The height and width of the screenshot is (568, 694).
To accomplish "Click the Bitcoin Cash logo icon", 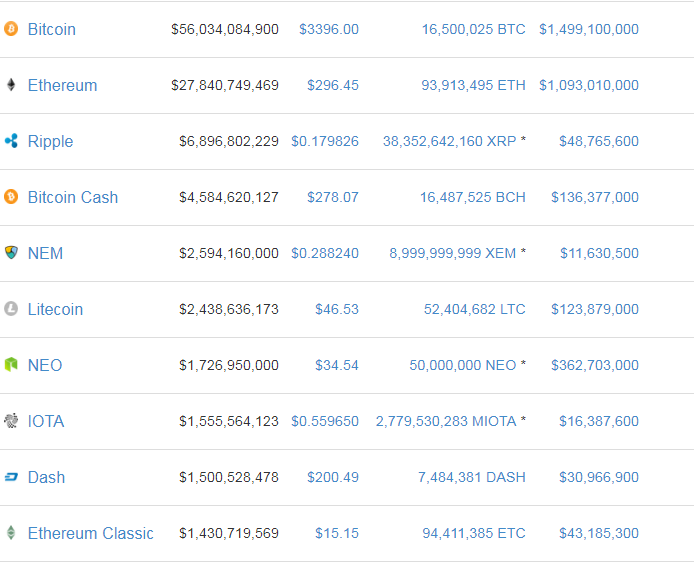I will coord(11,197).
